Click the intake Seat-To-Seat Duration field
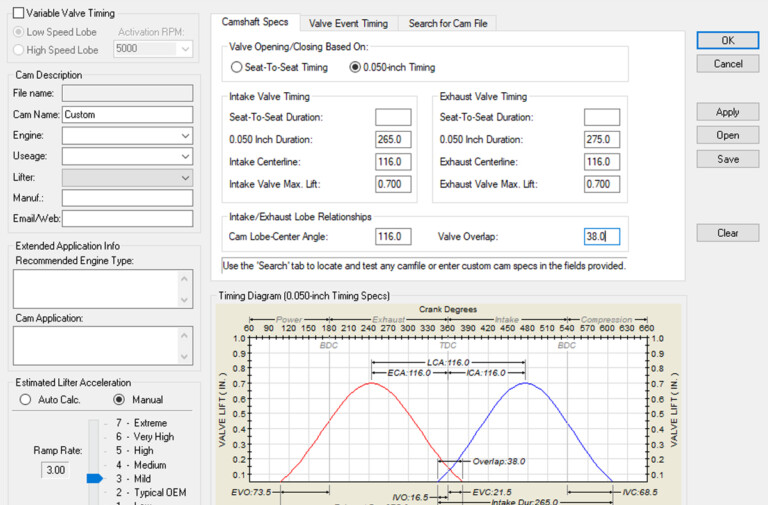This screenshot has width=768, height=505. pos(393,117)
